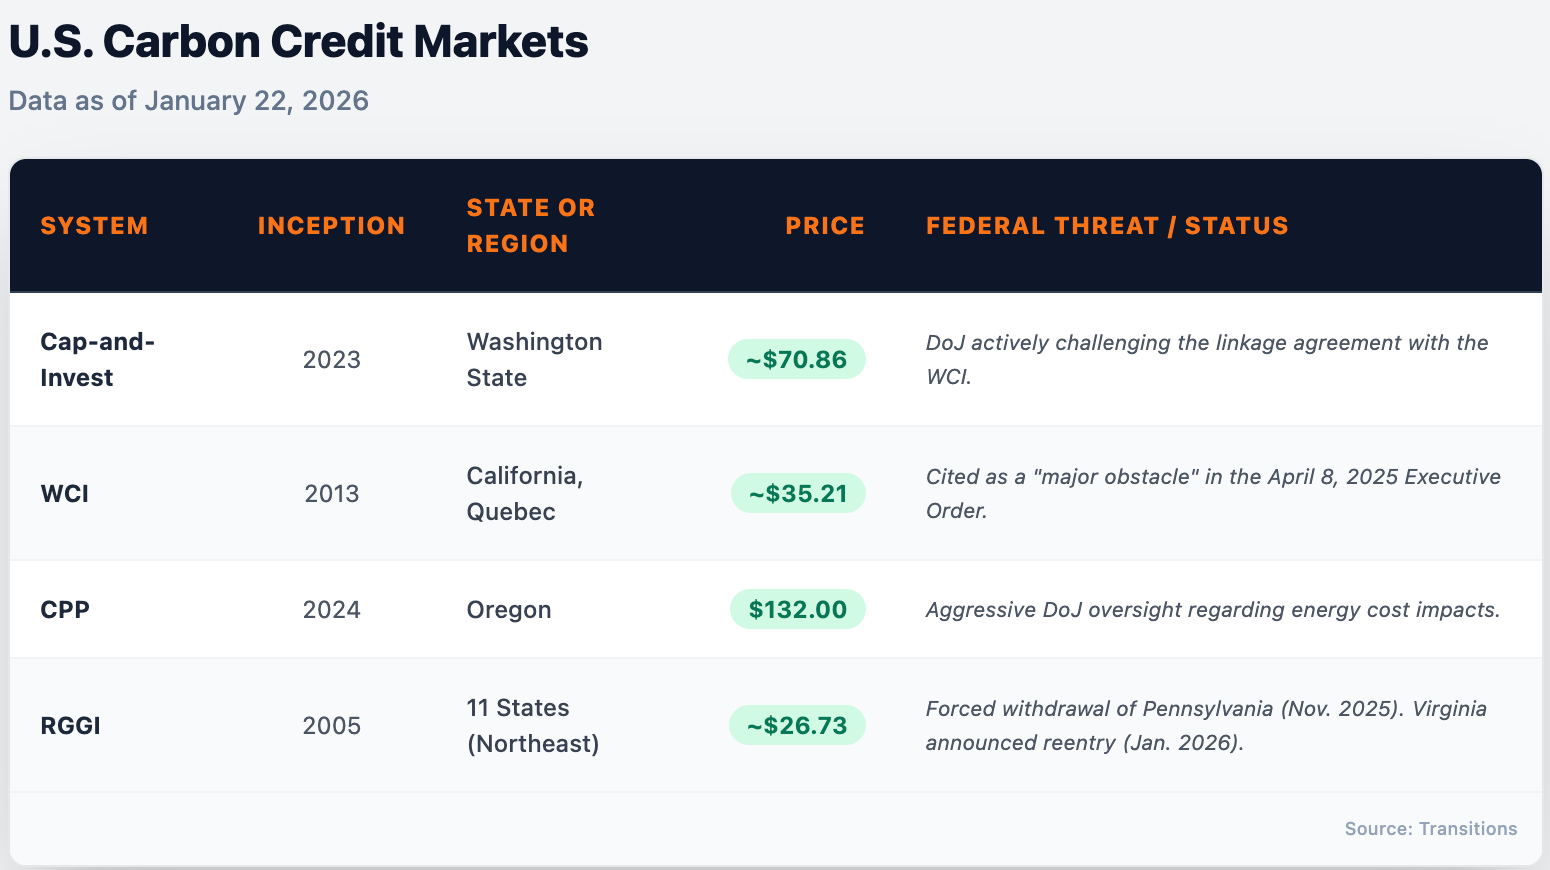Click the INCEPTION column header
Image resolution: width=1550 pixels, height=870 pixels.
tap(331, 226)
